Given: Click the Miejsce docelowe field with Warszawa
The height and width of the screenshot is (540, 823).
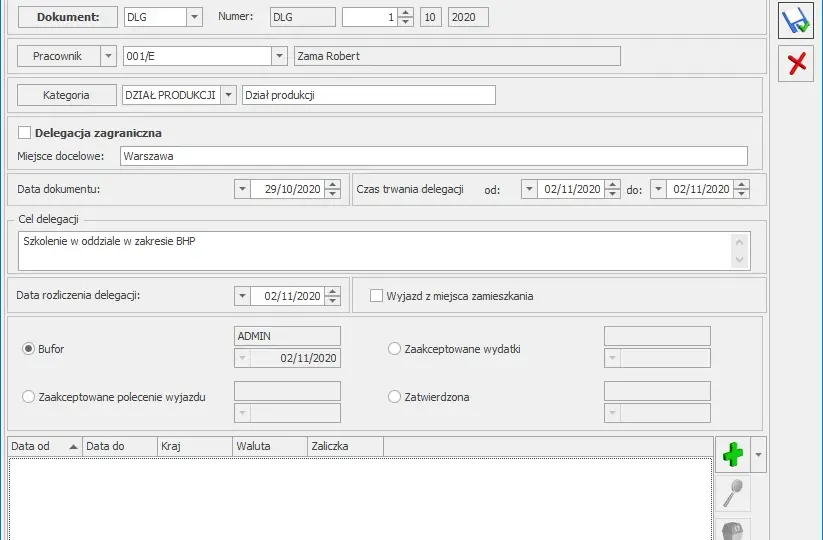Looking at the screenshot, I should 434,156.
